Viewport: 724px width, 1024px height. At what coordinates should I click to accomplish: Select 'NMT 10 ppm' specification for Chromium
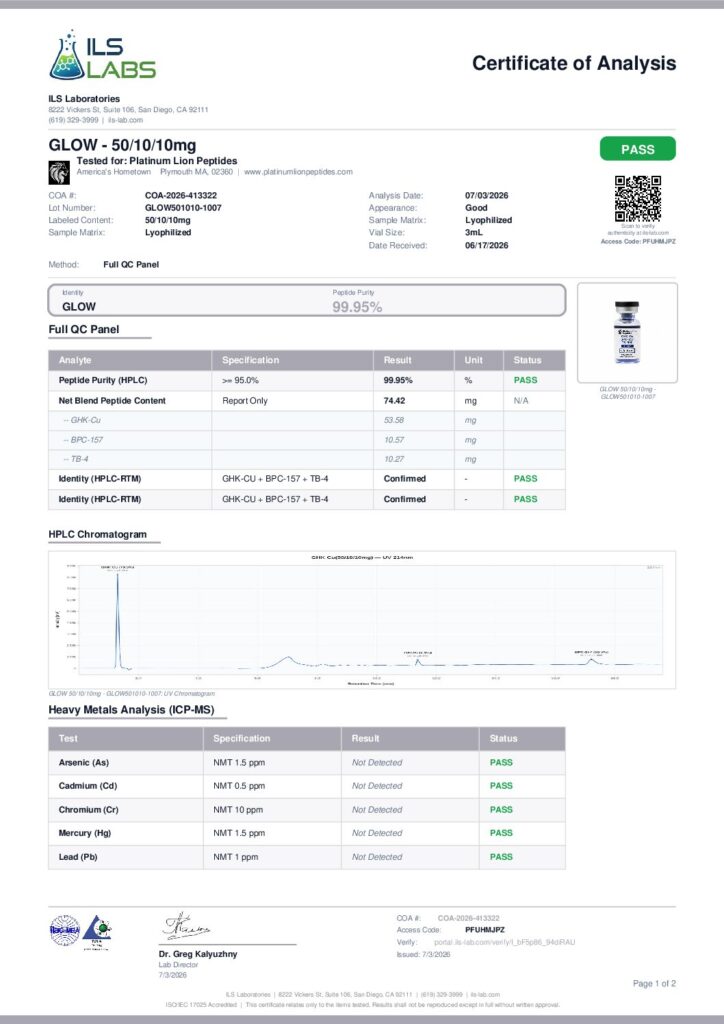238,810
